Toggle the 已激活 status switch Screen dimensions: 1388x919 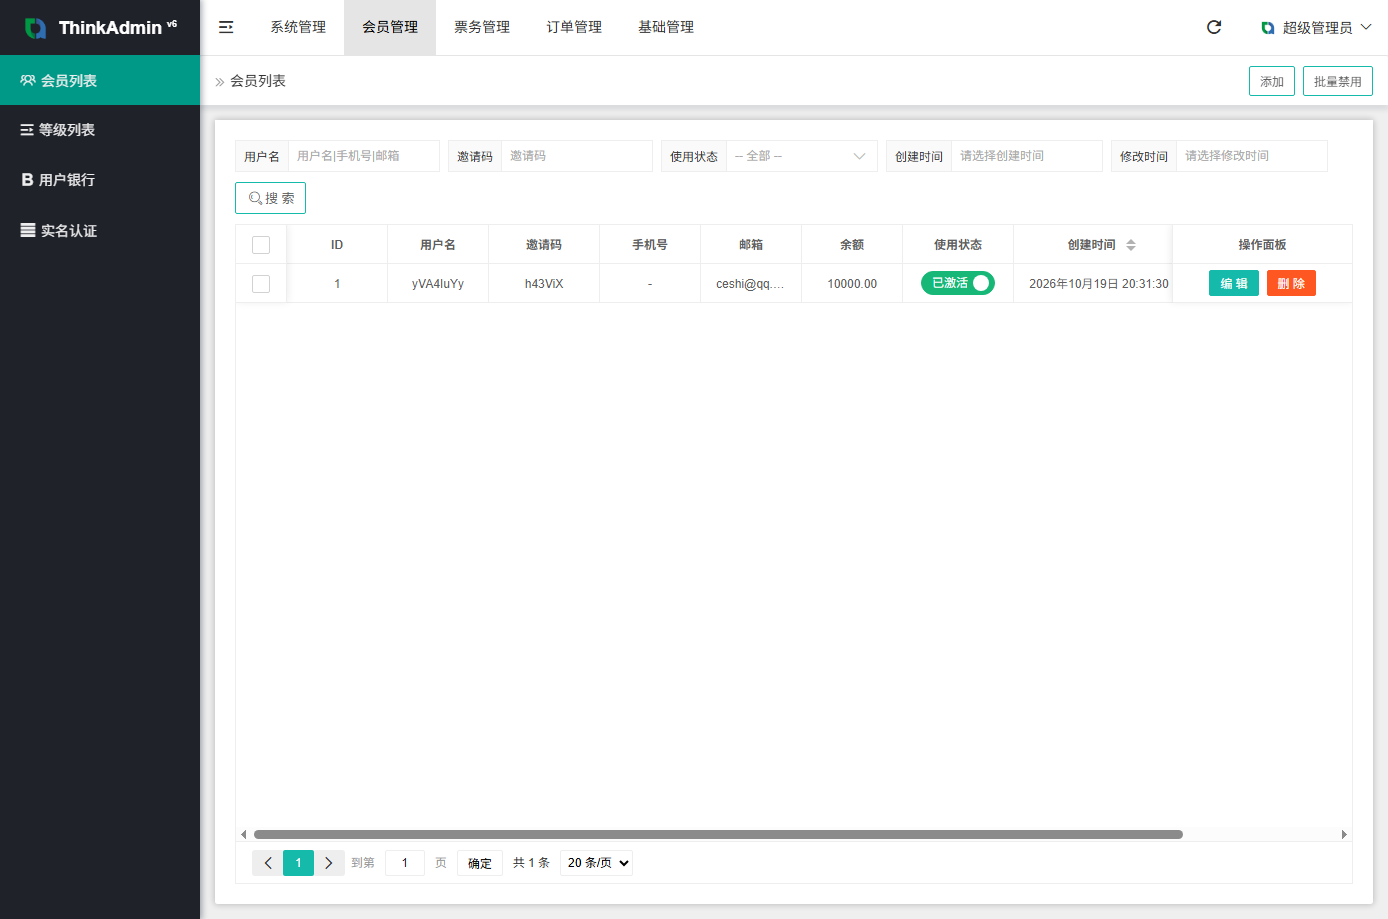pos(958,283)
